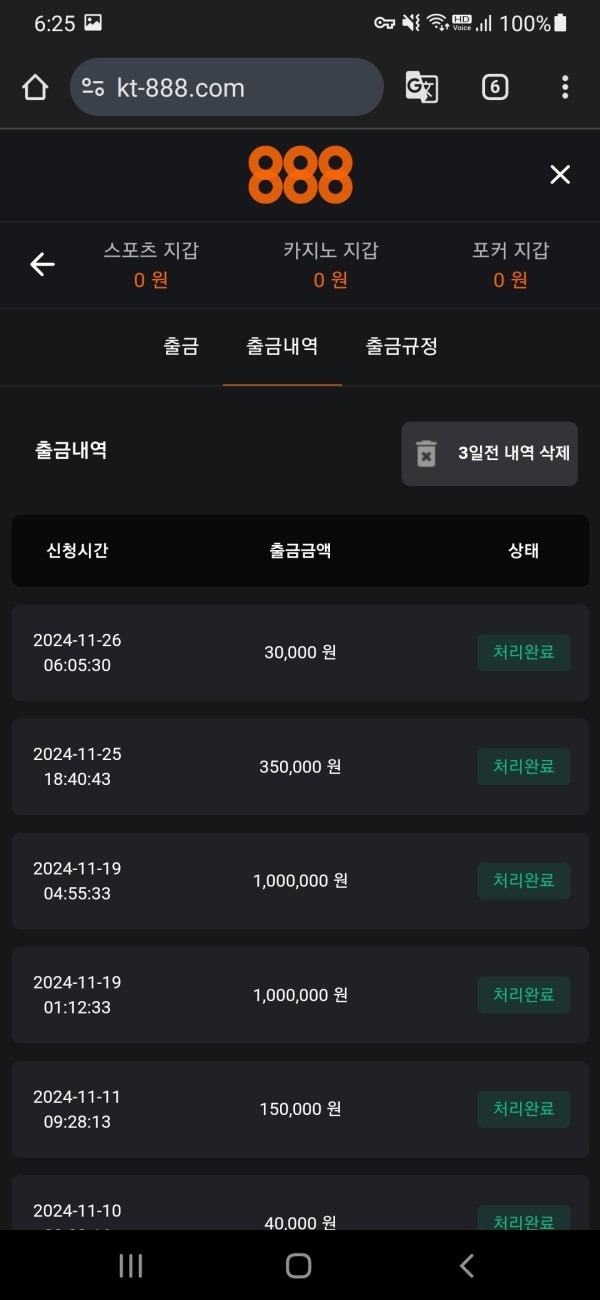Open the Android recent apps button
The height and width of the screenshot is (1300, 600).
[130, 1265]
